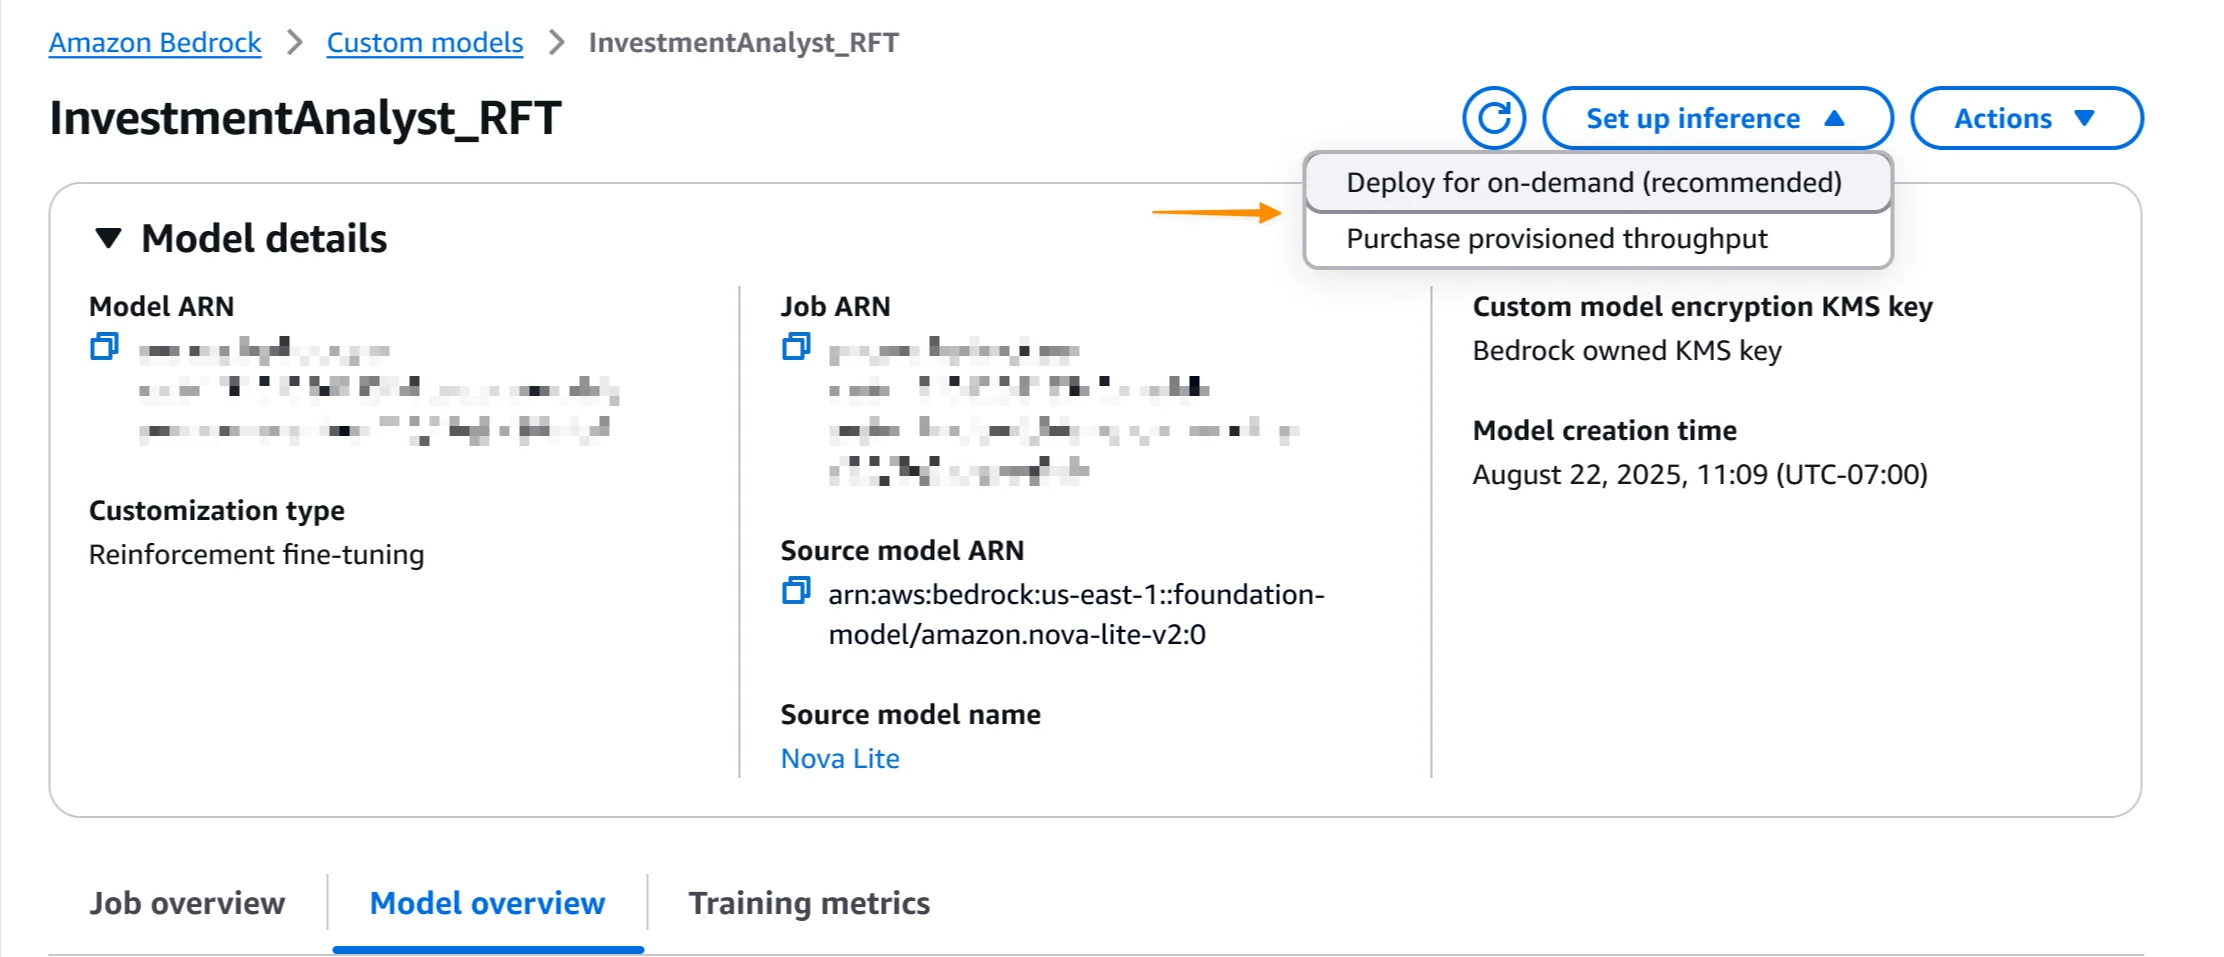Screen dimensions: 2224x957
Task: Collapse the Model details section
Action: coord(108,238)
